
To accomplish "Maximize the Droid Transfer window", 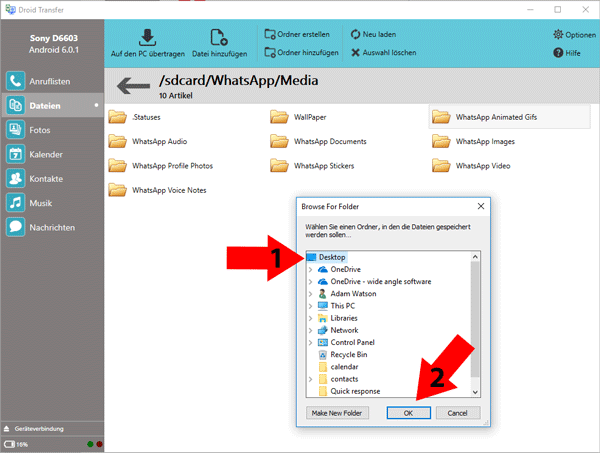I will click(558, 10).
